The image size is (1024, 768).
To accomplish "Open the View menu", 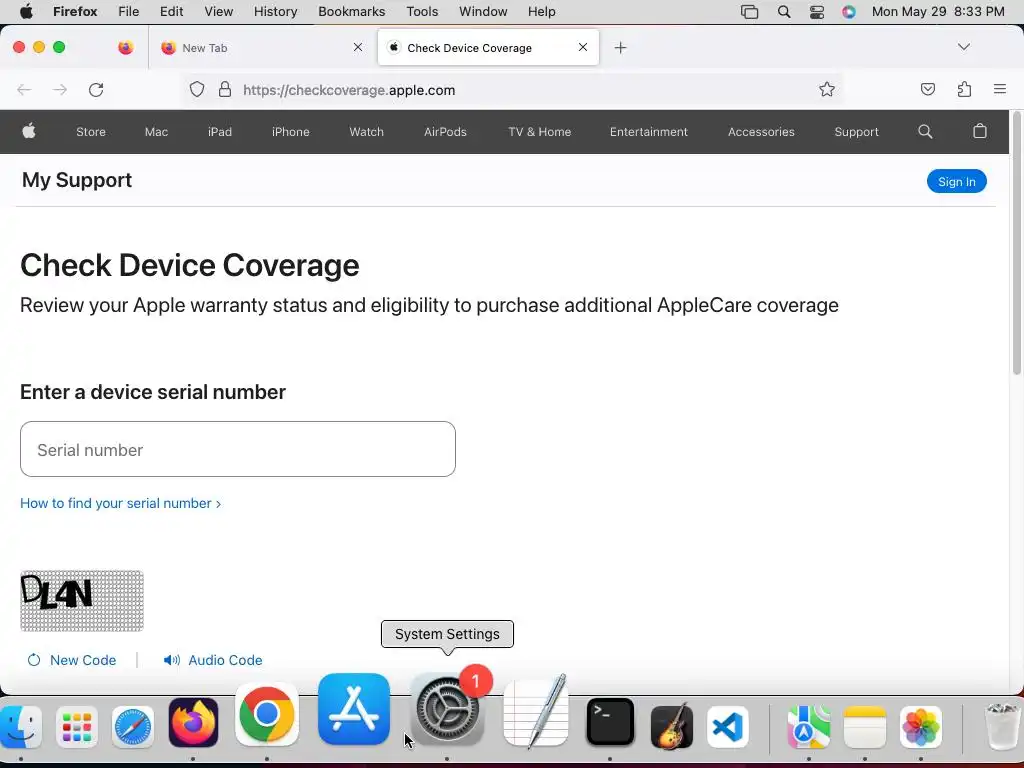I will tap(218, 12).
